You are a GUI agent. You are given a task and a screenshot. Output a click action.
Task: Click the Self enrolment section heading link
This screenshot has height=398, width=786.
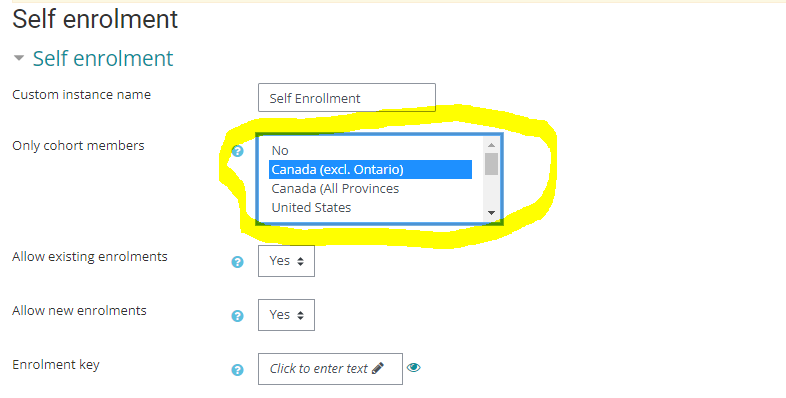click(x=103, y=58)
